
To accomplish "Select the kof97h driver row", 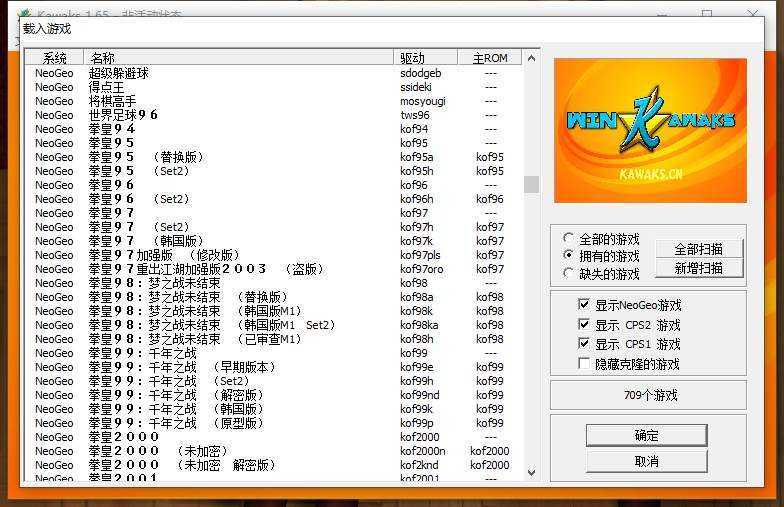I will pos(274,227).
